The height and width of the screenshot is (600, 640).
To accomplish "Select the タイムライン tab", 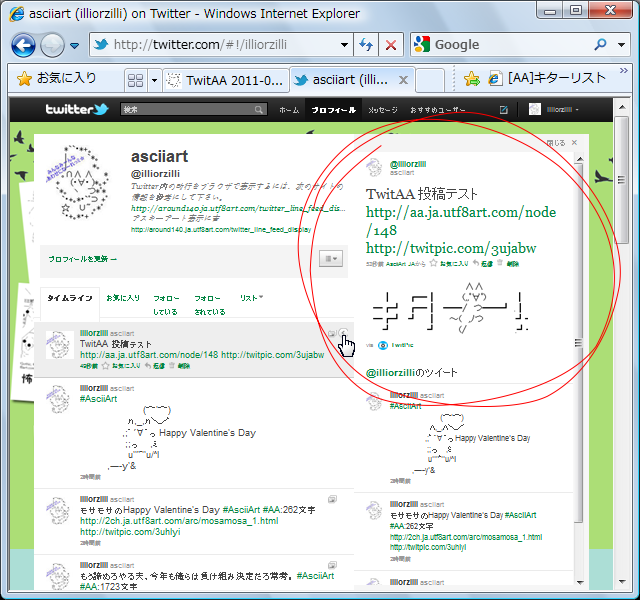I will pos(70,298).
